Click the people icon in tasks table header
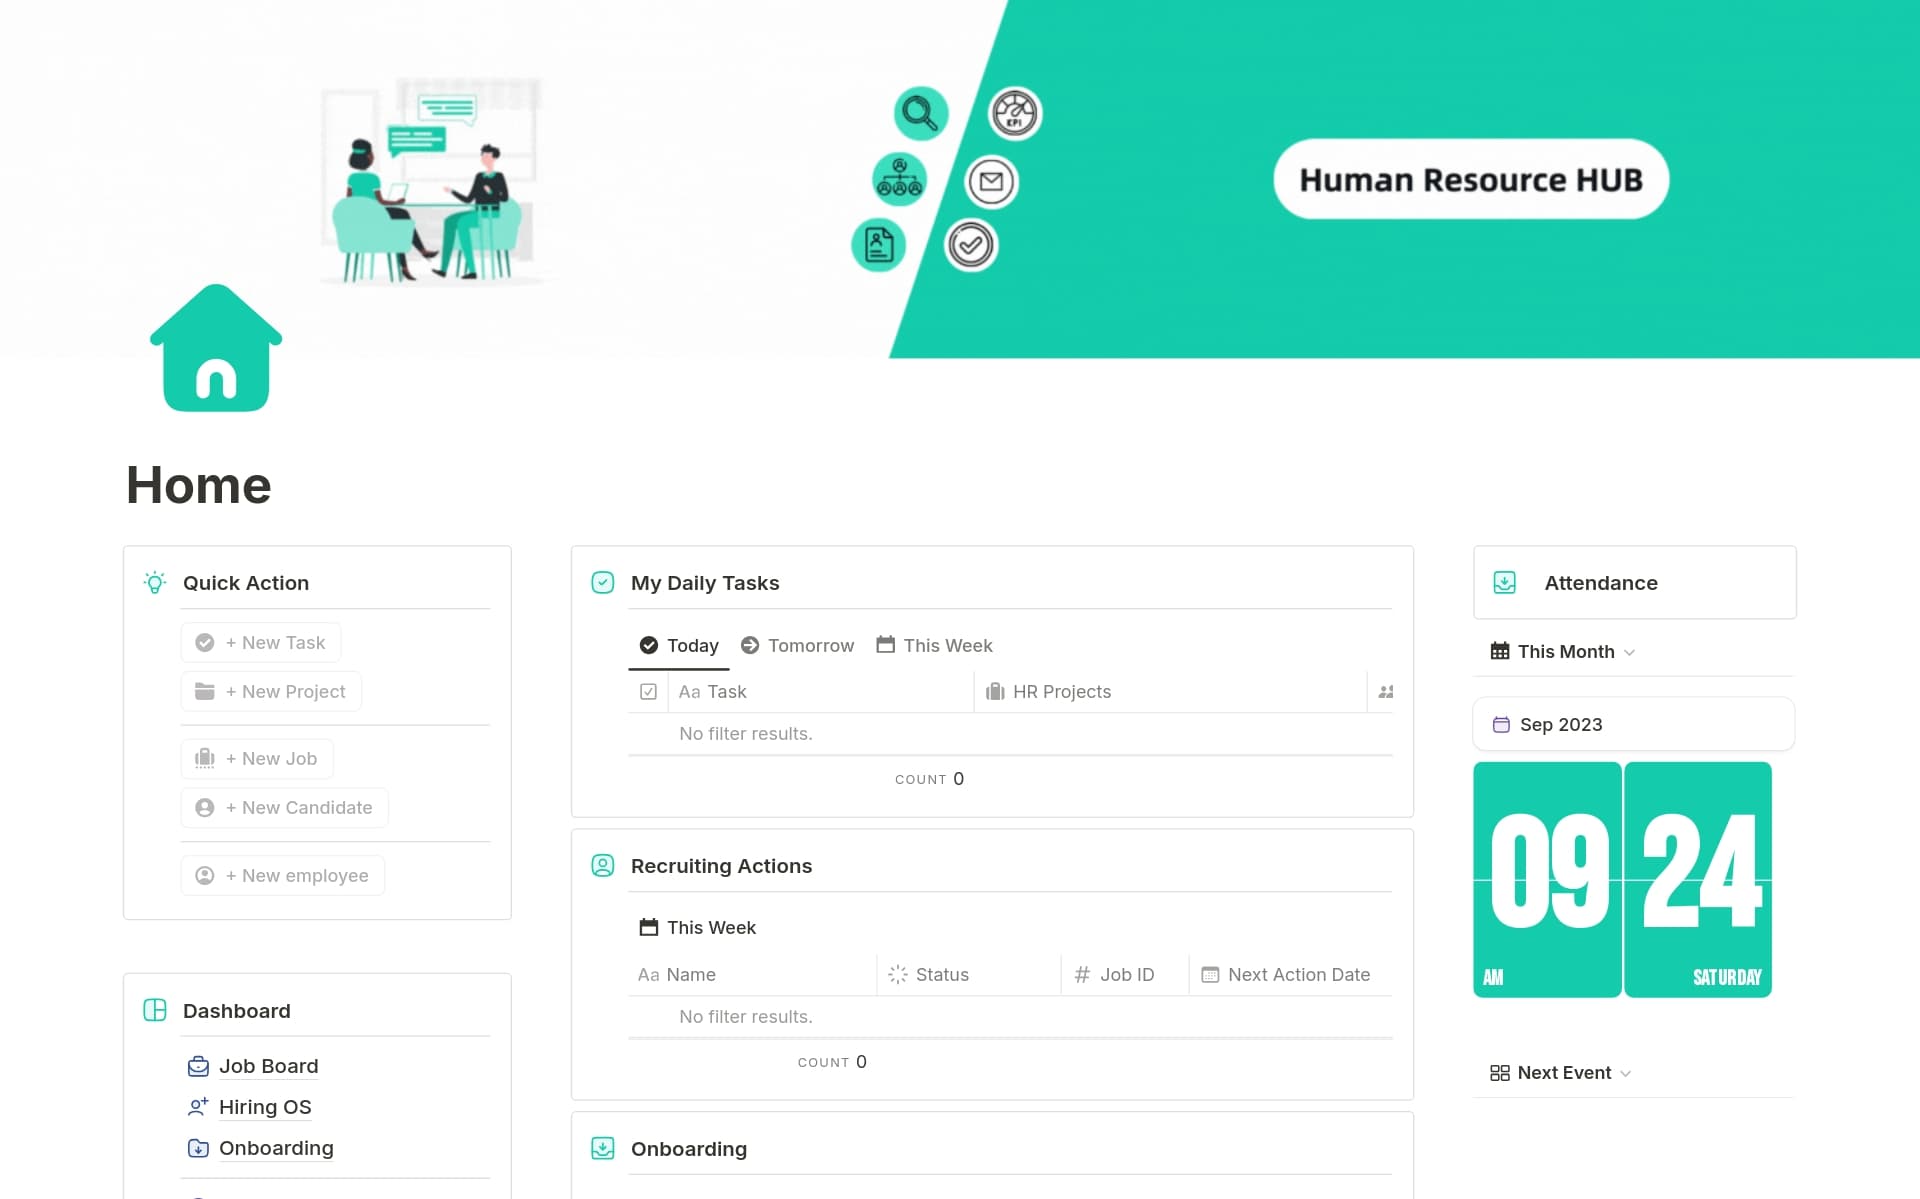 1386,692
